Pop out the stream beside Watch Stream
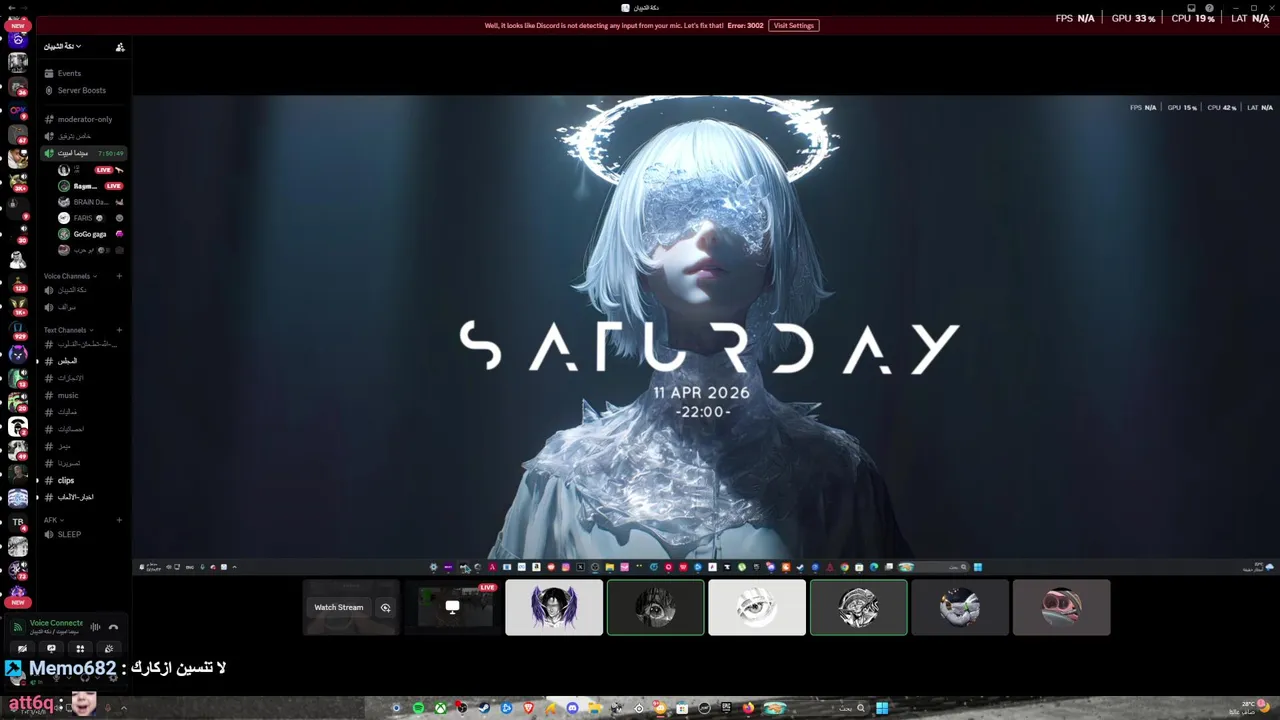Screen dimensions: 1280x720 (x=385, y=607)
